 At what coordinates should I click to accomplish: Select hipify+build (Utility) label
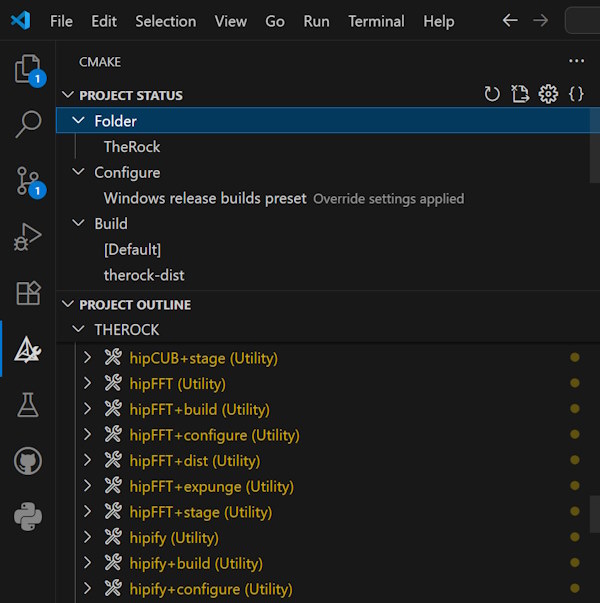click(196, 563)
